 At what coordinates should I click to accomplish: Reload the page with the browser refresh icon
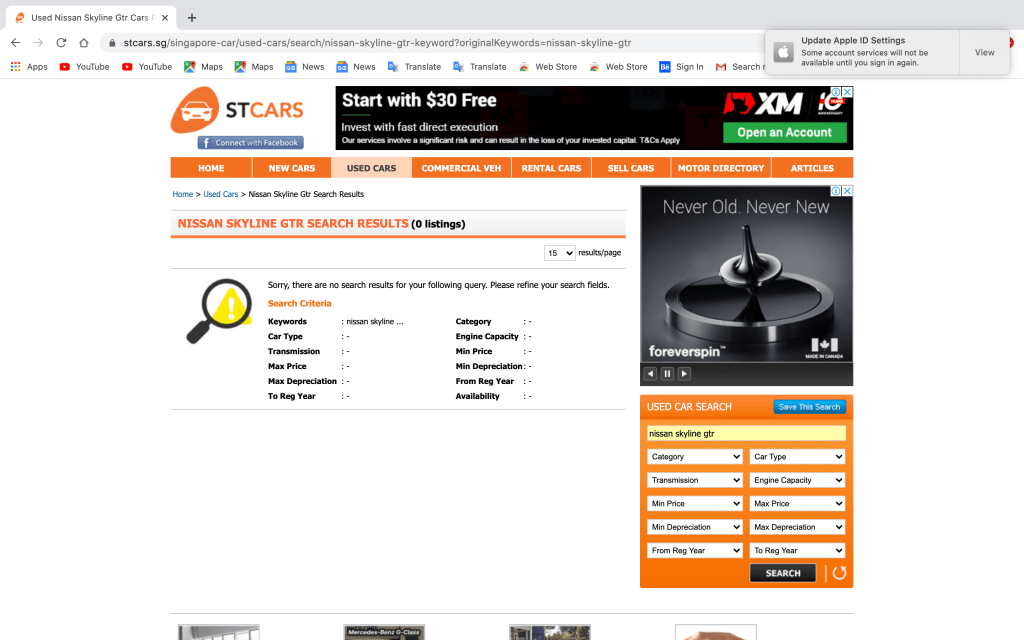(61, 43)
